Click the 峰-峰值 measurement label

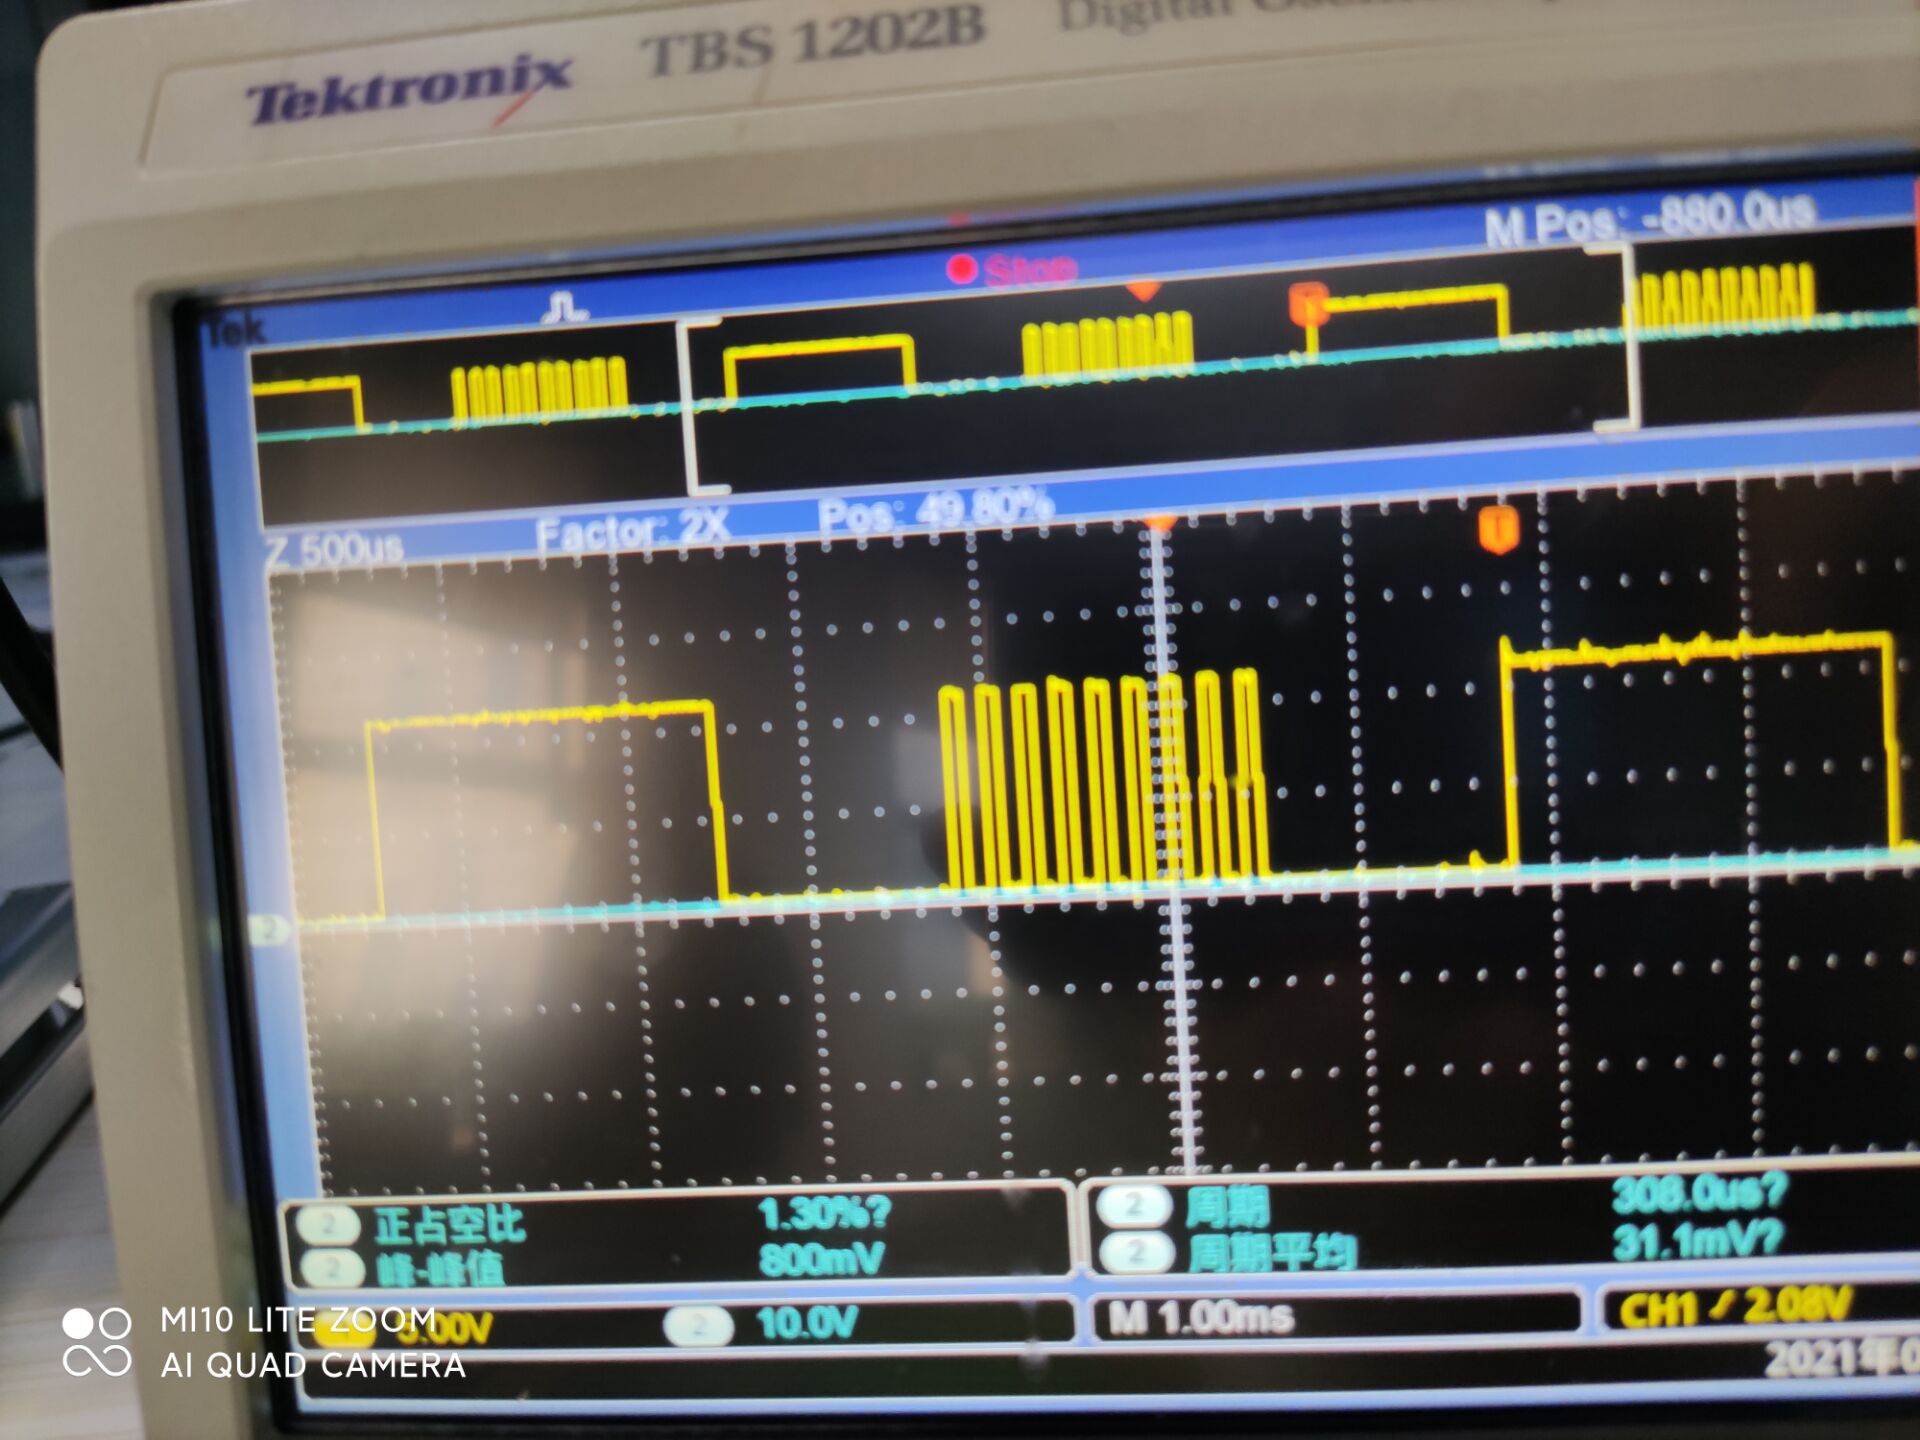(x=440, y=1270)
